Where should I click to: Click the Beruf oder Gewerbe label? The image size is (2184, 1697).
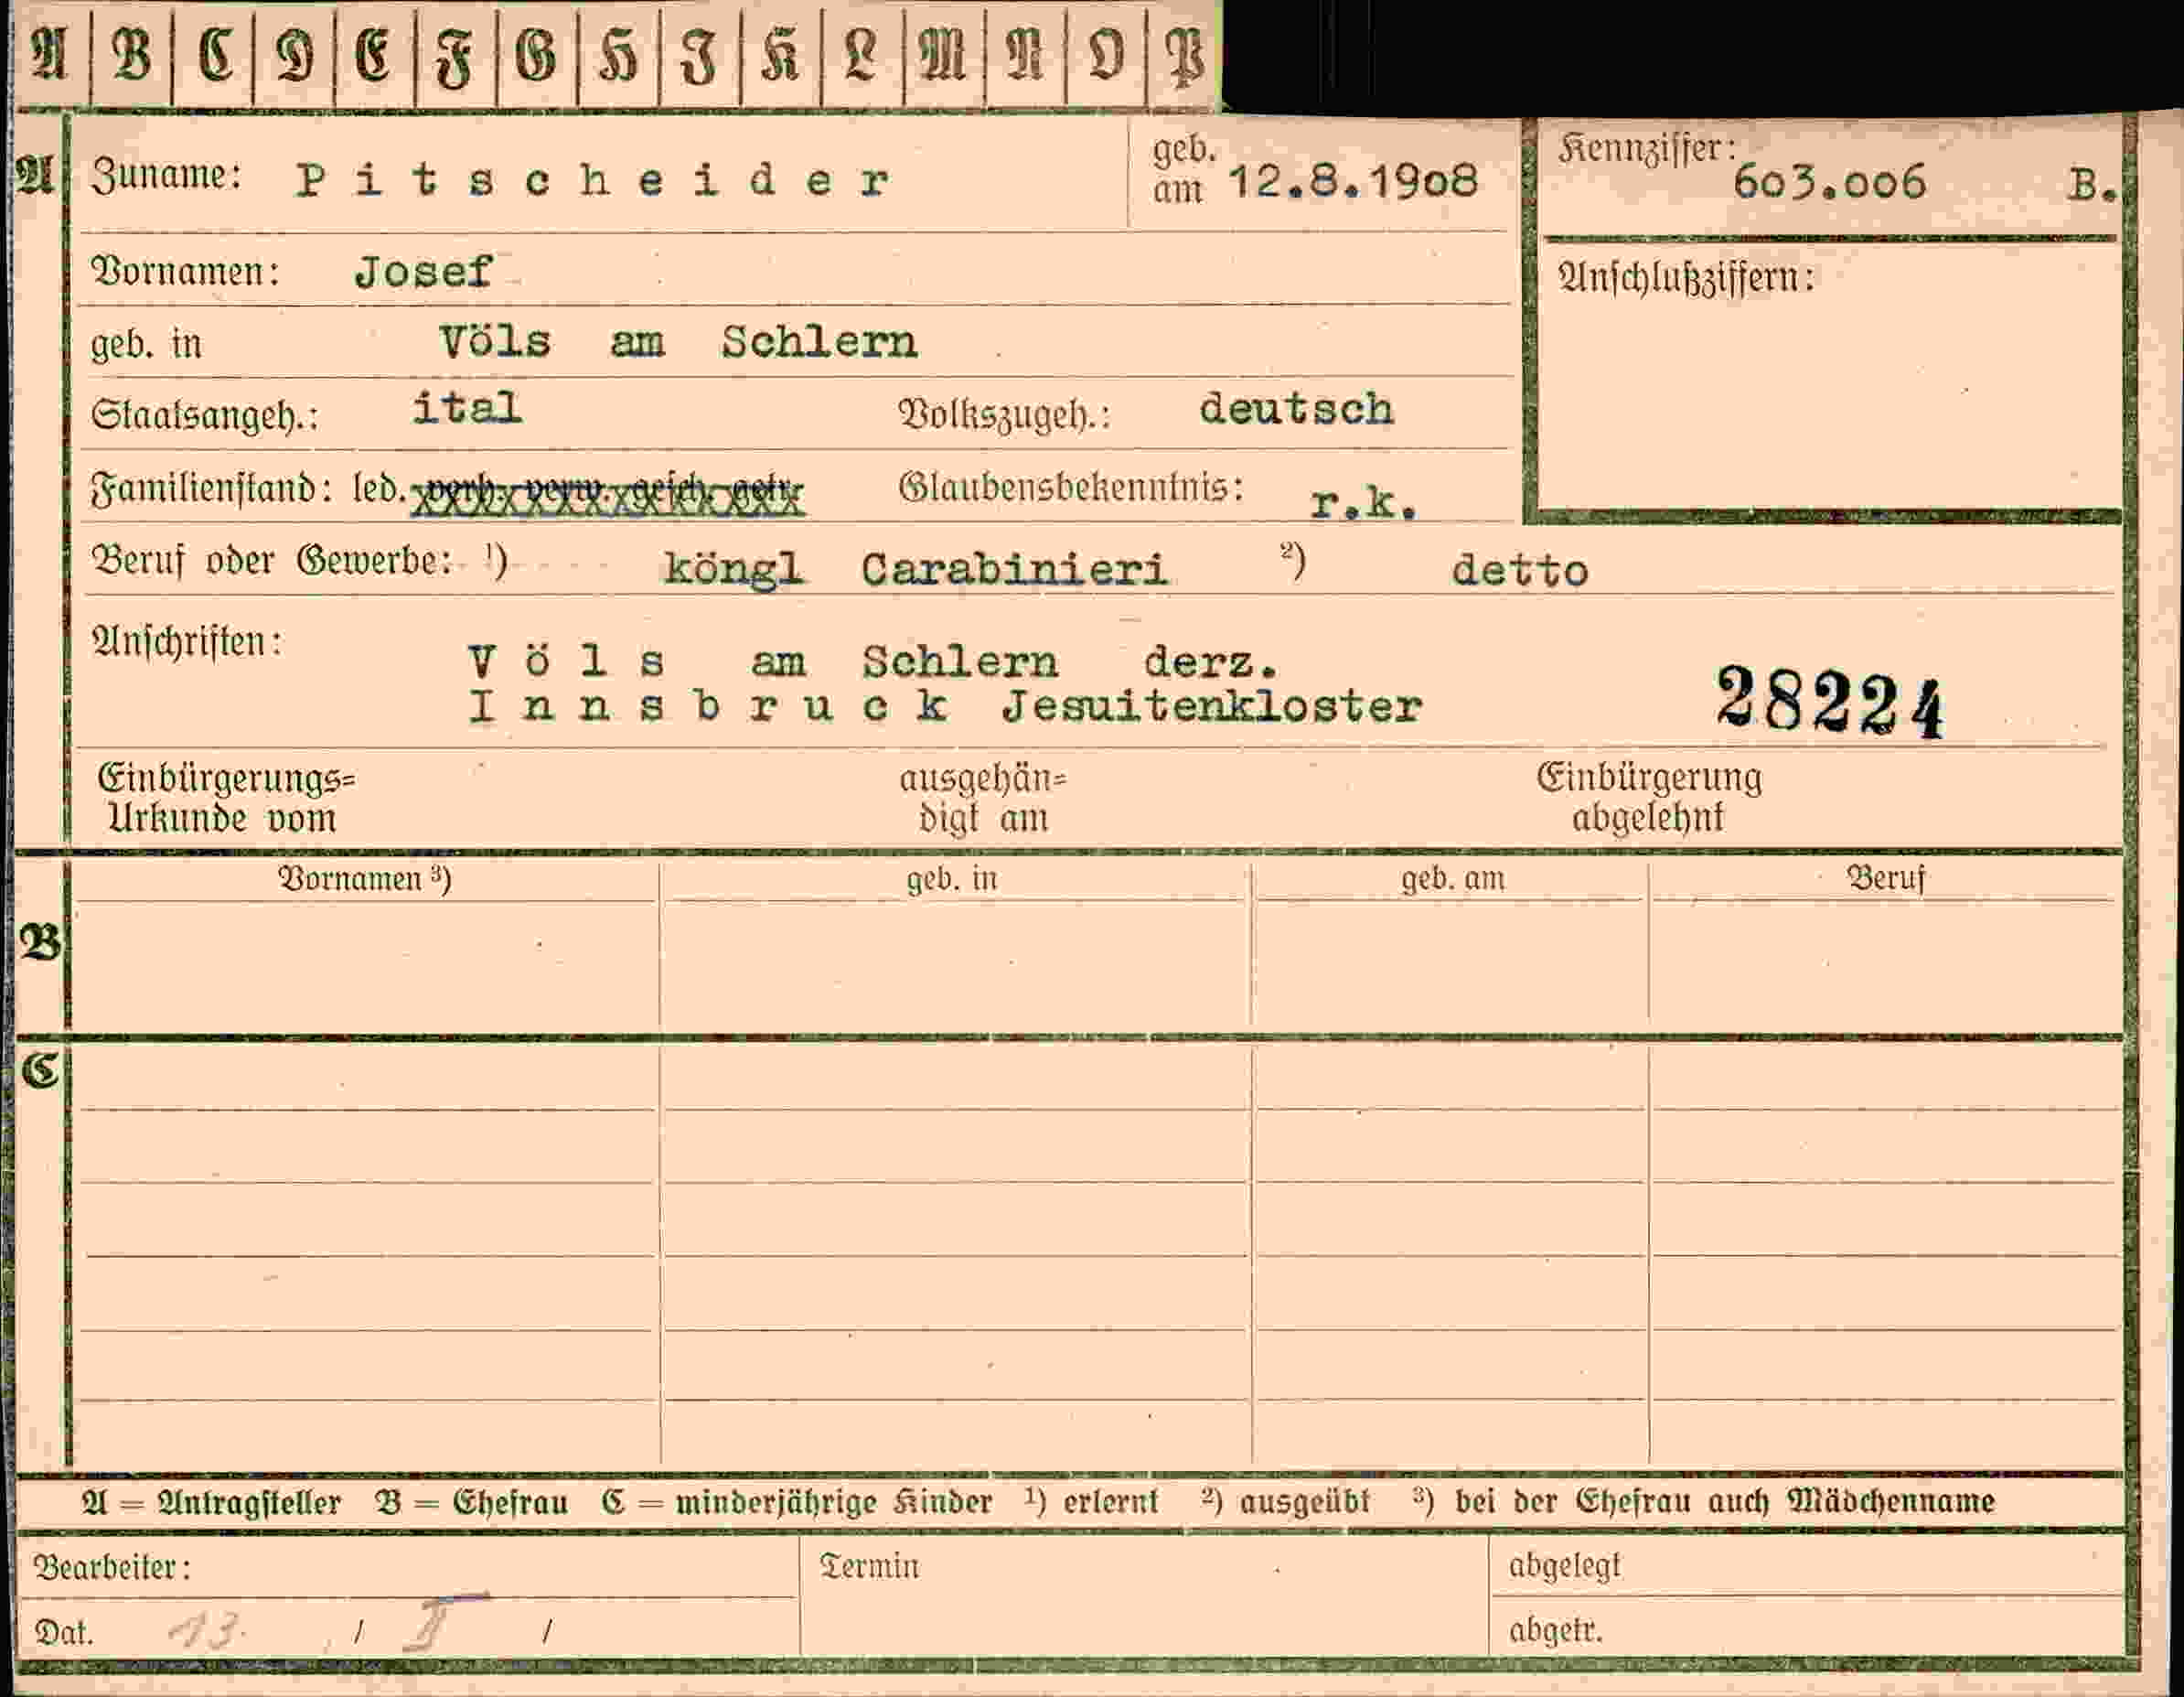[x=271, y=561]
